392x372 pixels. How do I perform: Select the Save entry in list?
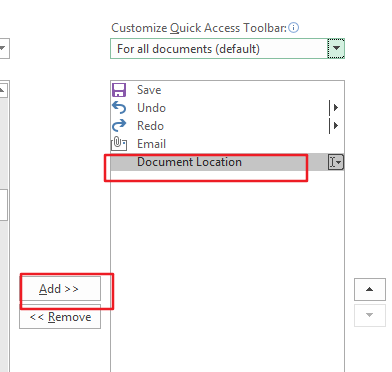[x=227, y=90]
